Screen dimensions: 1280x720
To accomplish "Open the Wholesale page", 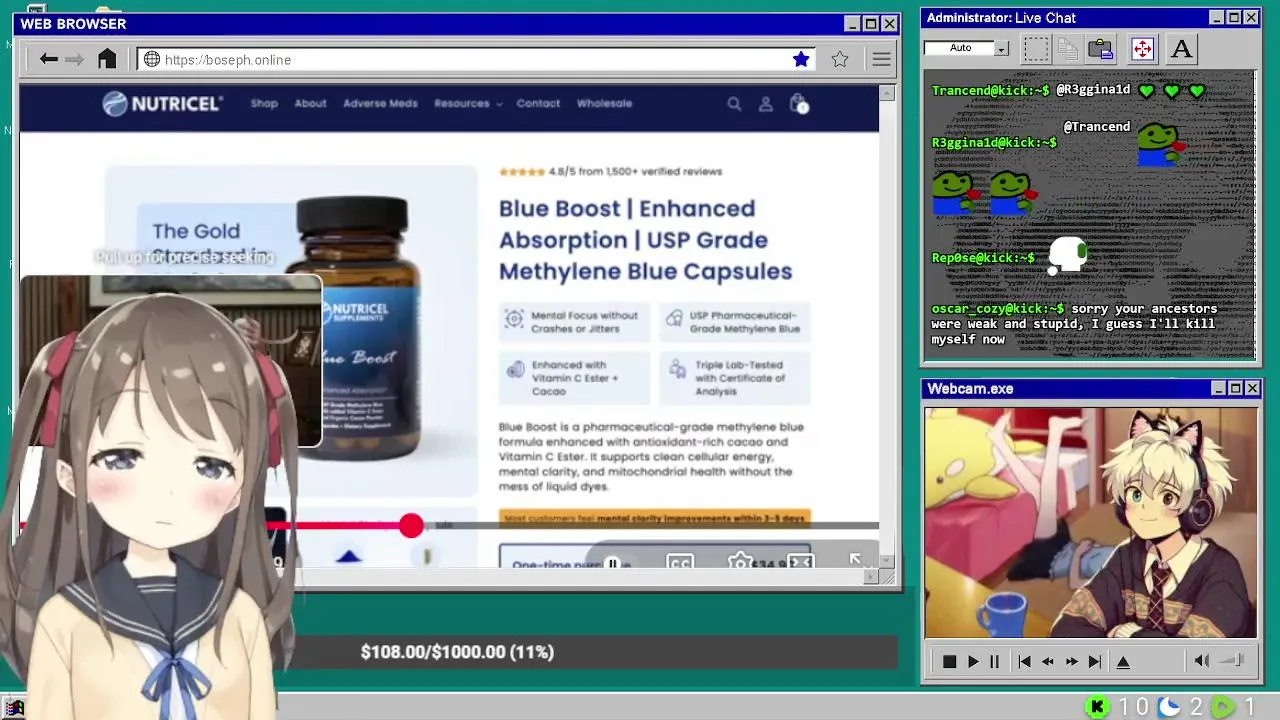I will point(604,103).
